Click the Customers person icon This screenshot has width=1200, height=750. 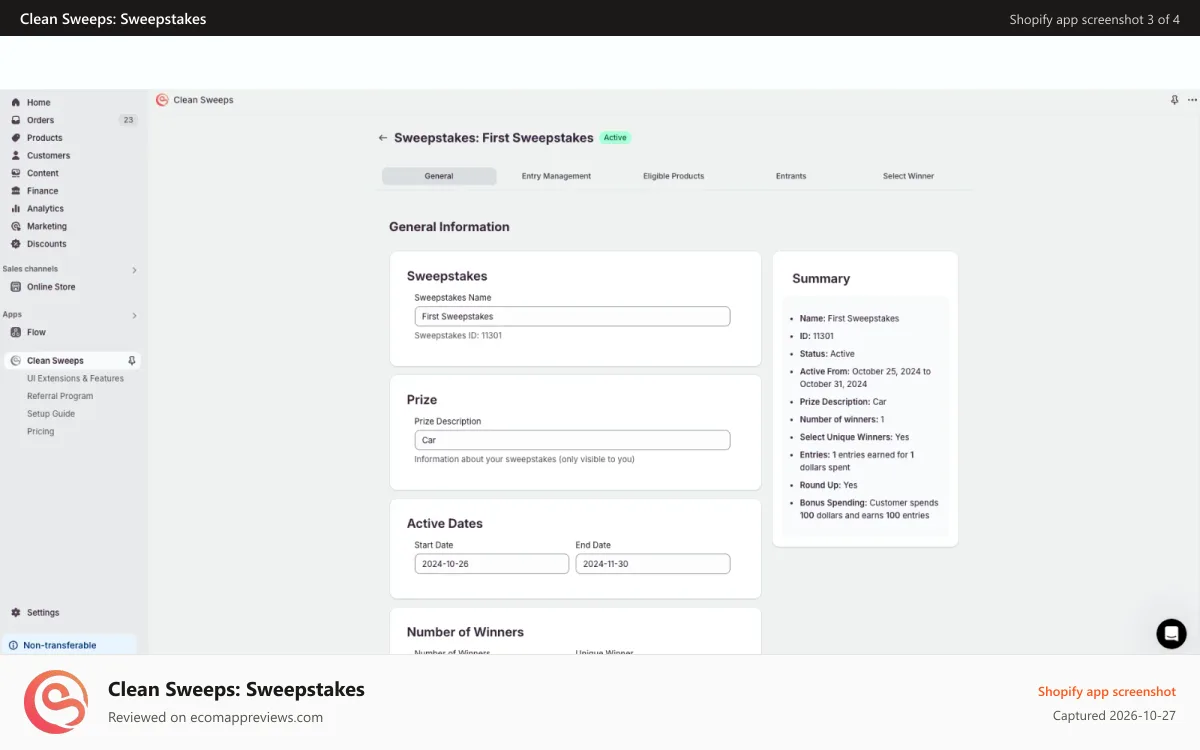16,155
